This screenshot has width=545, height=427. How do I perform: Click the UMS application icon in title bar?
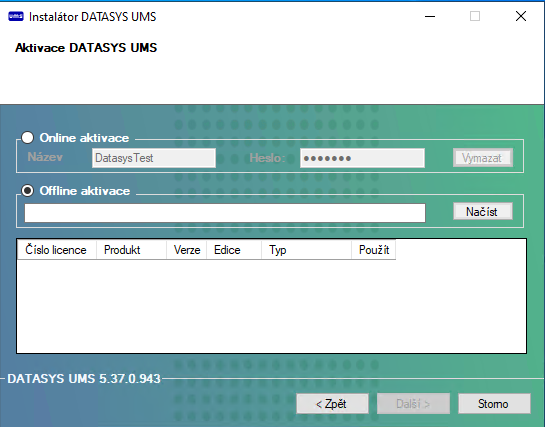[16, 16]
